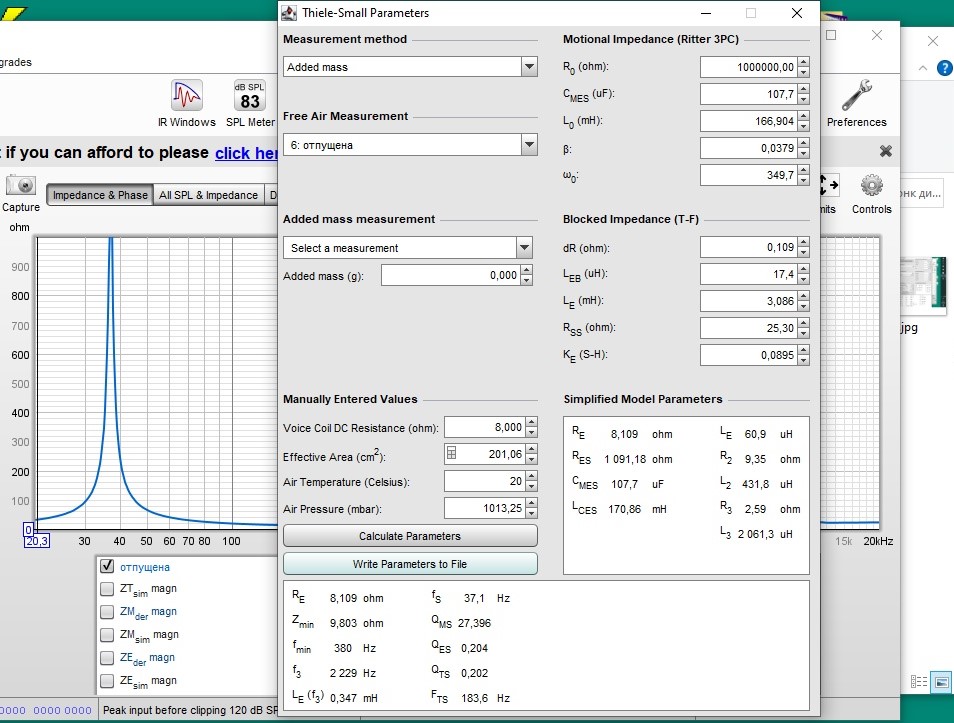This screenshot has width=954, height=723.
Task: Click the Capture camera icon
Action: click(21, 186)
